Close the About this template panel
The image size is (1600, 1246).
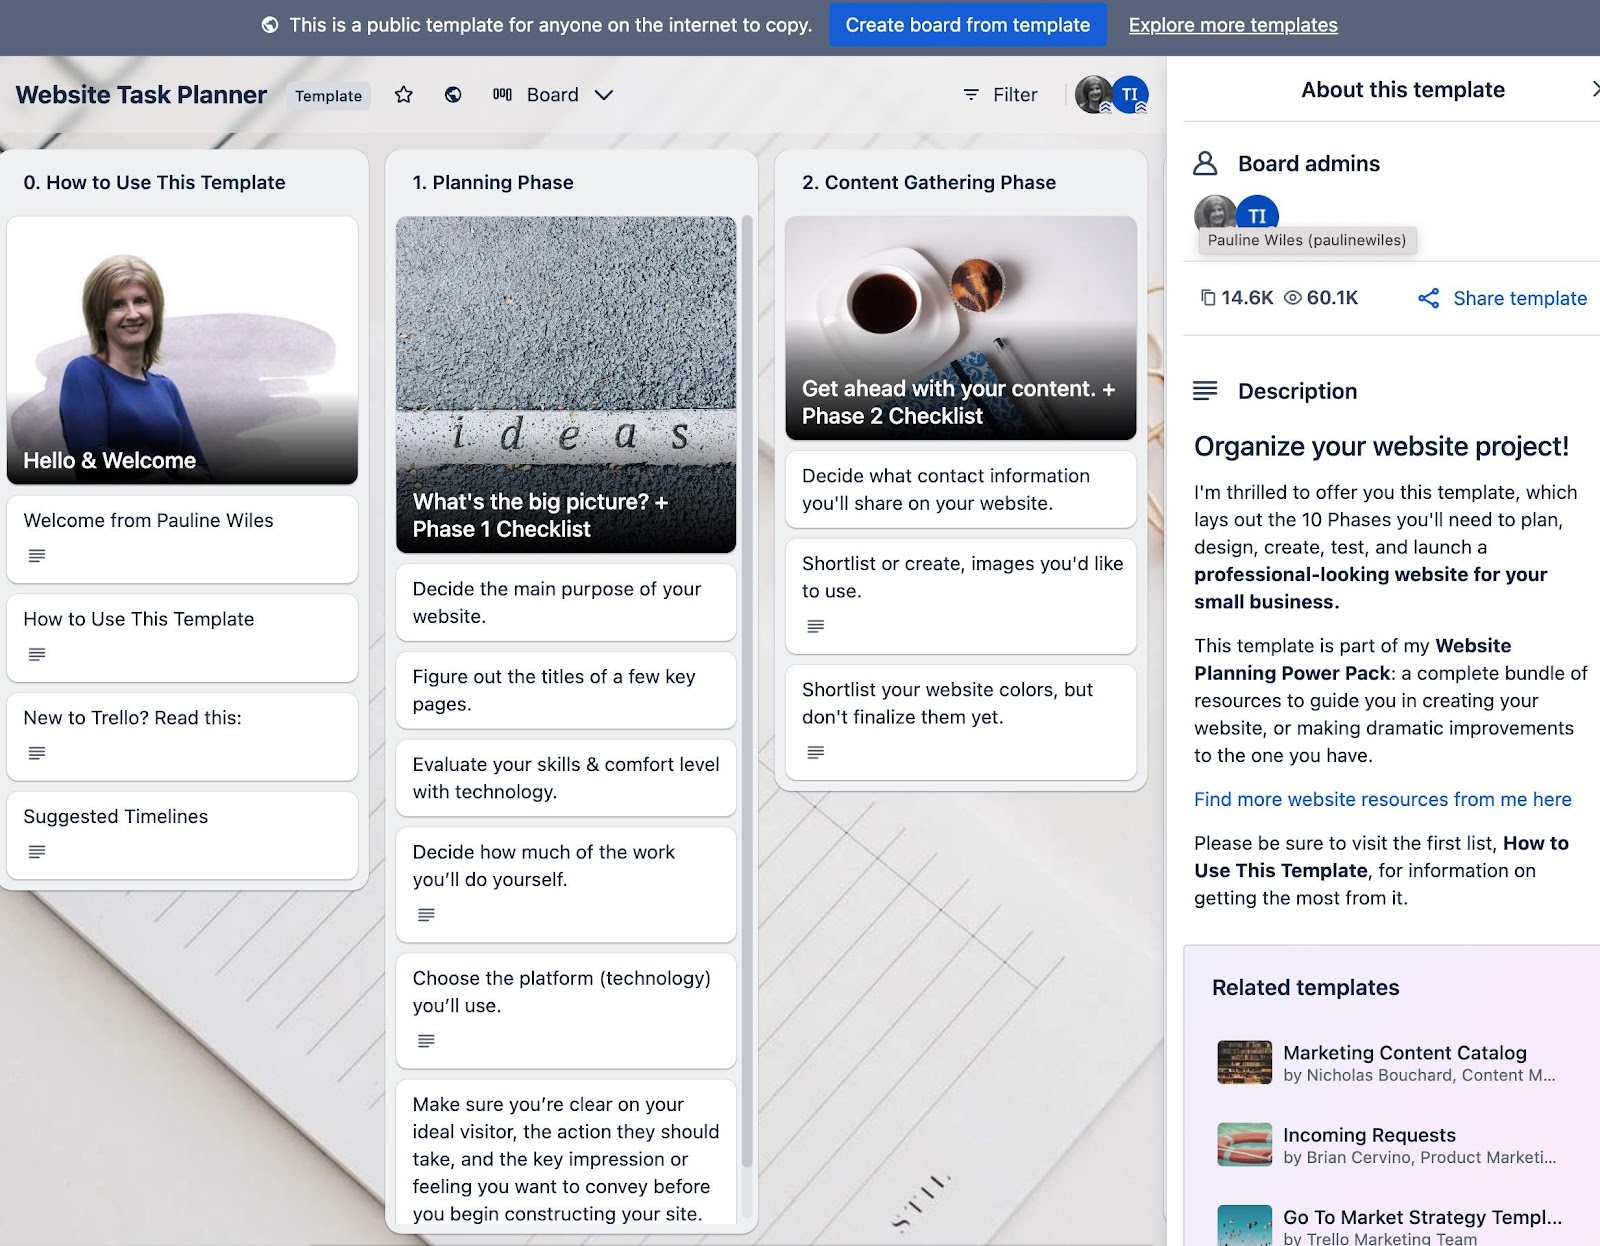click(x=1594, y=89)
